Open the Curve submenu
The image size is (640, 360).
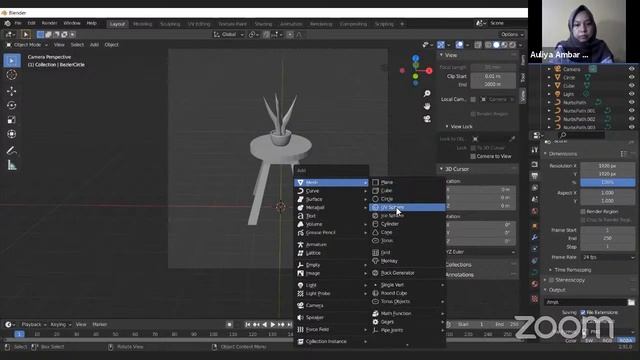[331, 191]
